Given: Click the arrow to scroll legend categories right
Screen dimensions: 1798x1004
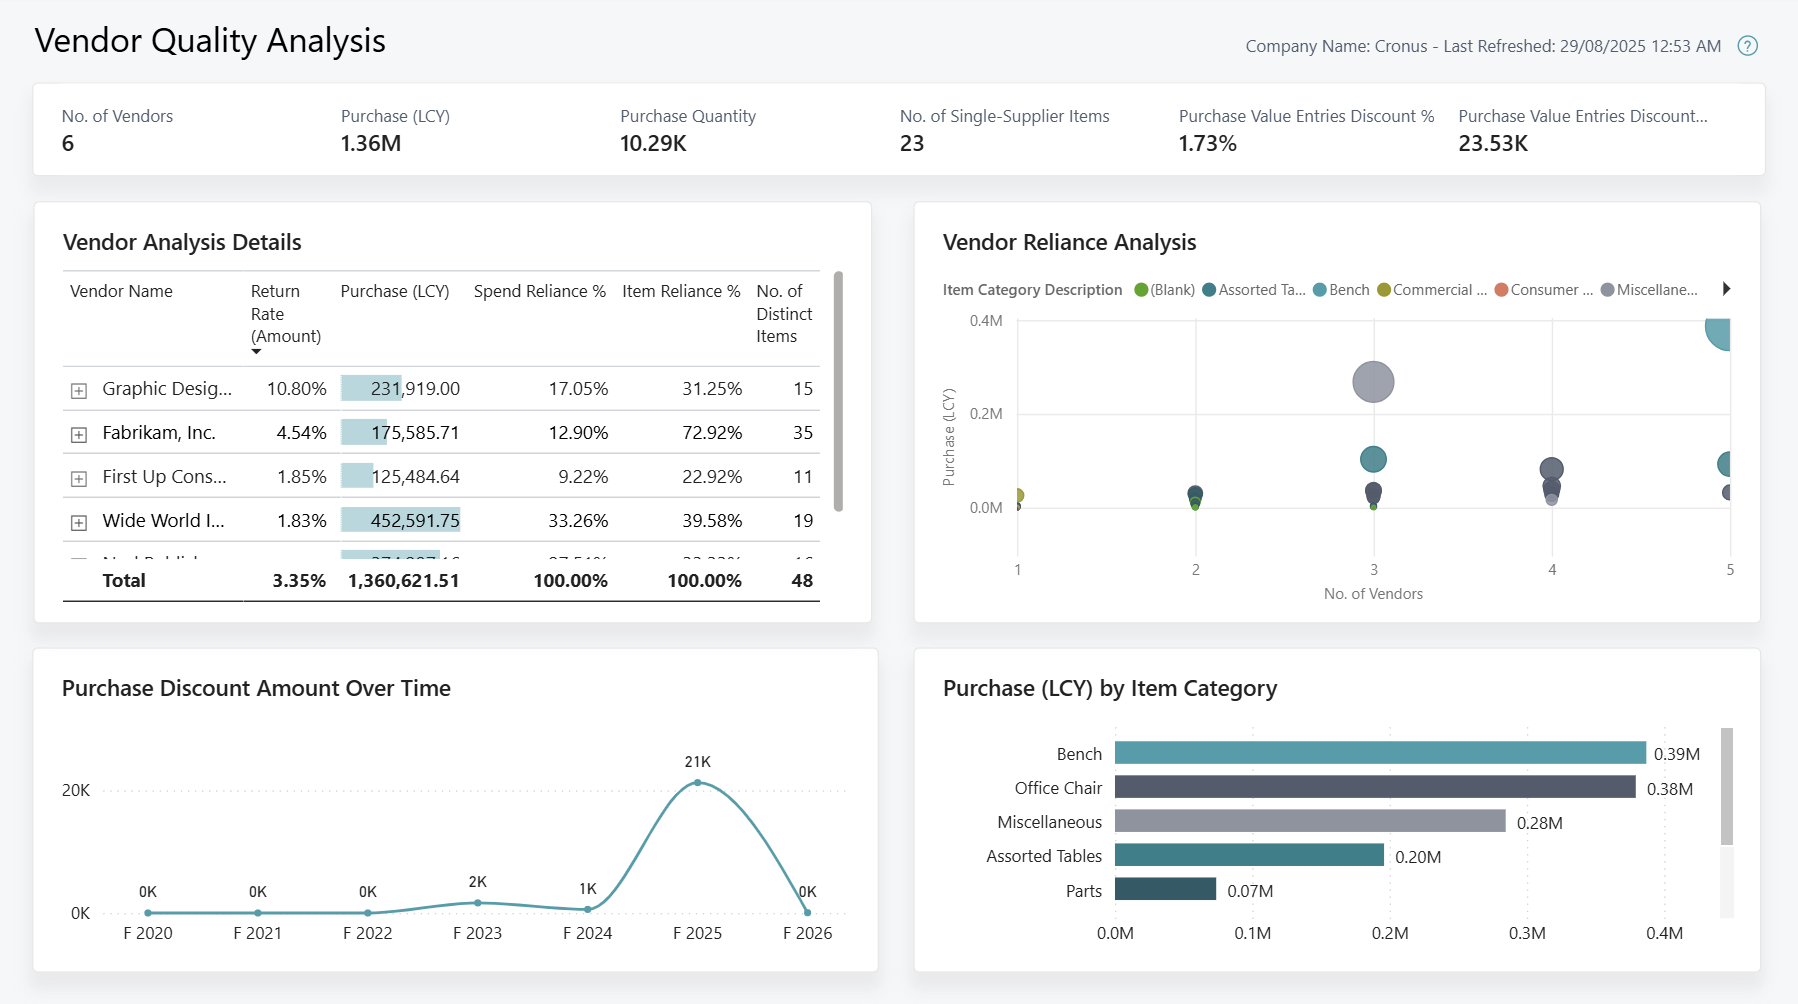Looking at the screenshot, I should point(1727,288).
